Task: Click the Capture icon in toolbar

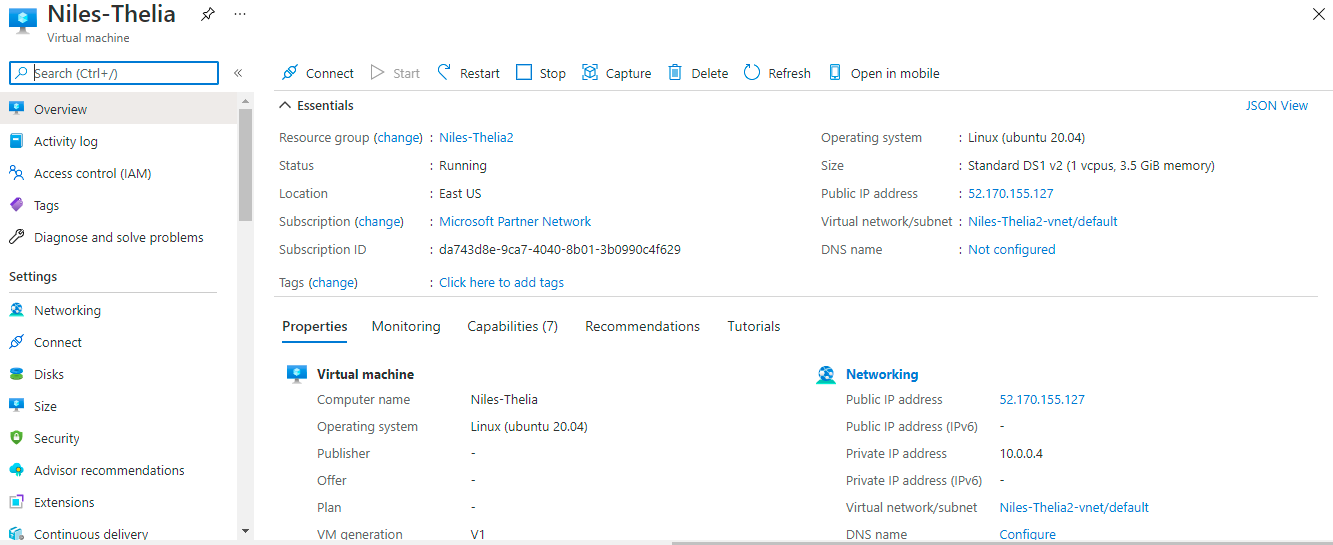Action: [x=590, y=73]
